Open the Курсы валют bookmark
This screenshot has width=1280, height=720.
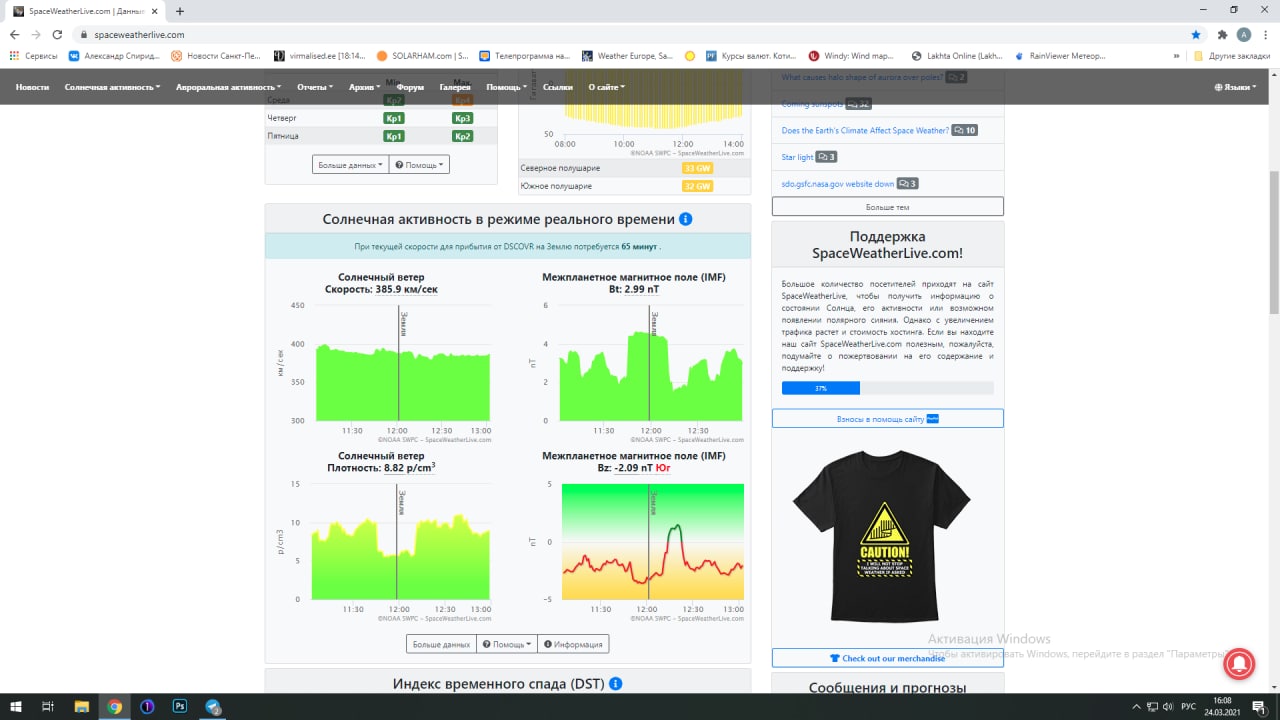click(751, 56)
